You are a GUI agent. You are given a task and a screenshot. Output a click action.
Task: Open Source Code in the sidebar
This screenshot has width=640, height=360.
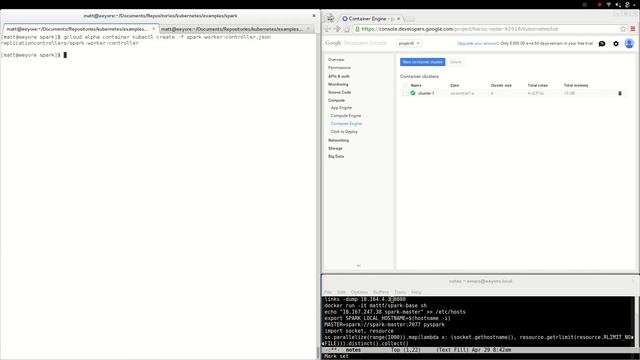click(340, 93)
